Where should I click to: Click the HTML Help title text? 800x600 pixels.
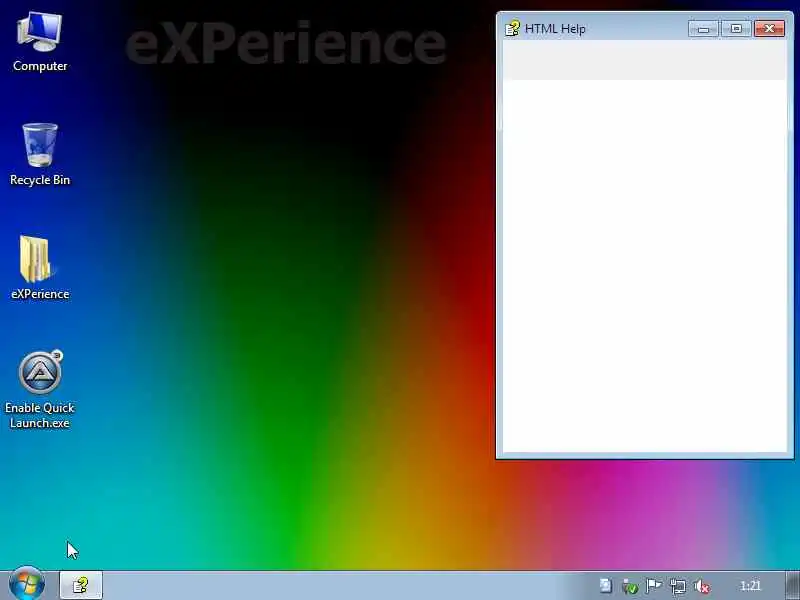coord(555,29)
